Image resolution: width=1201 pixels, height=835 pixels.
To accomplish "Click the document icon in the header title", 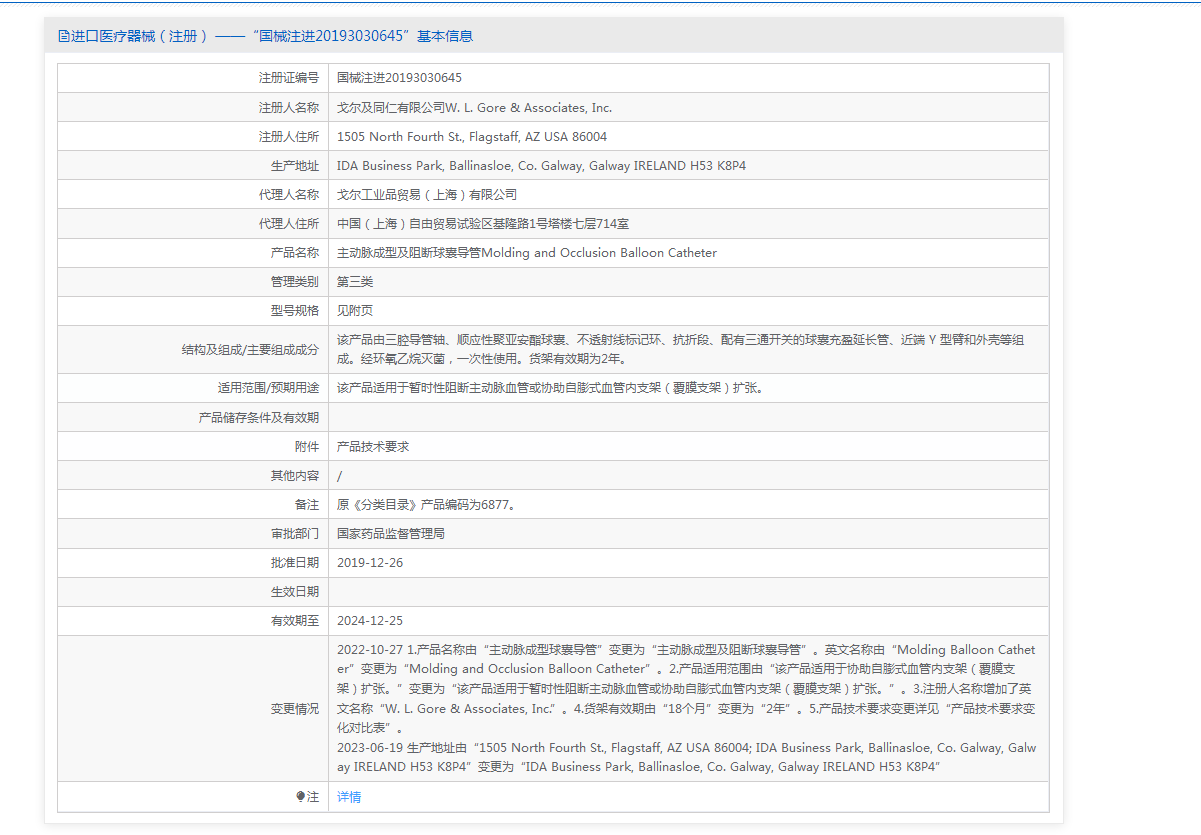I will tap(64, 36).
